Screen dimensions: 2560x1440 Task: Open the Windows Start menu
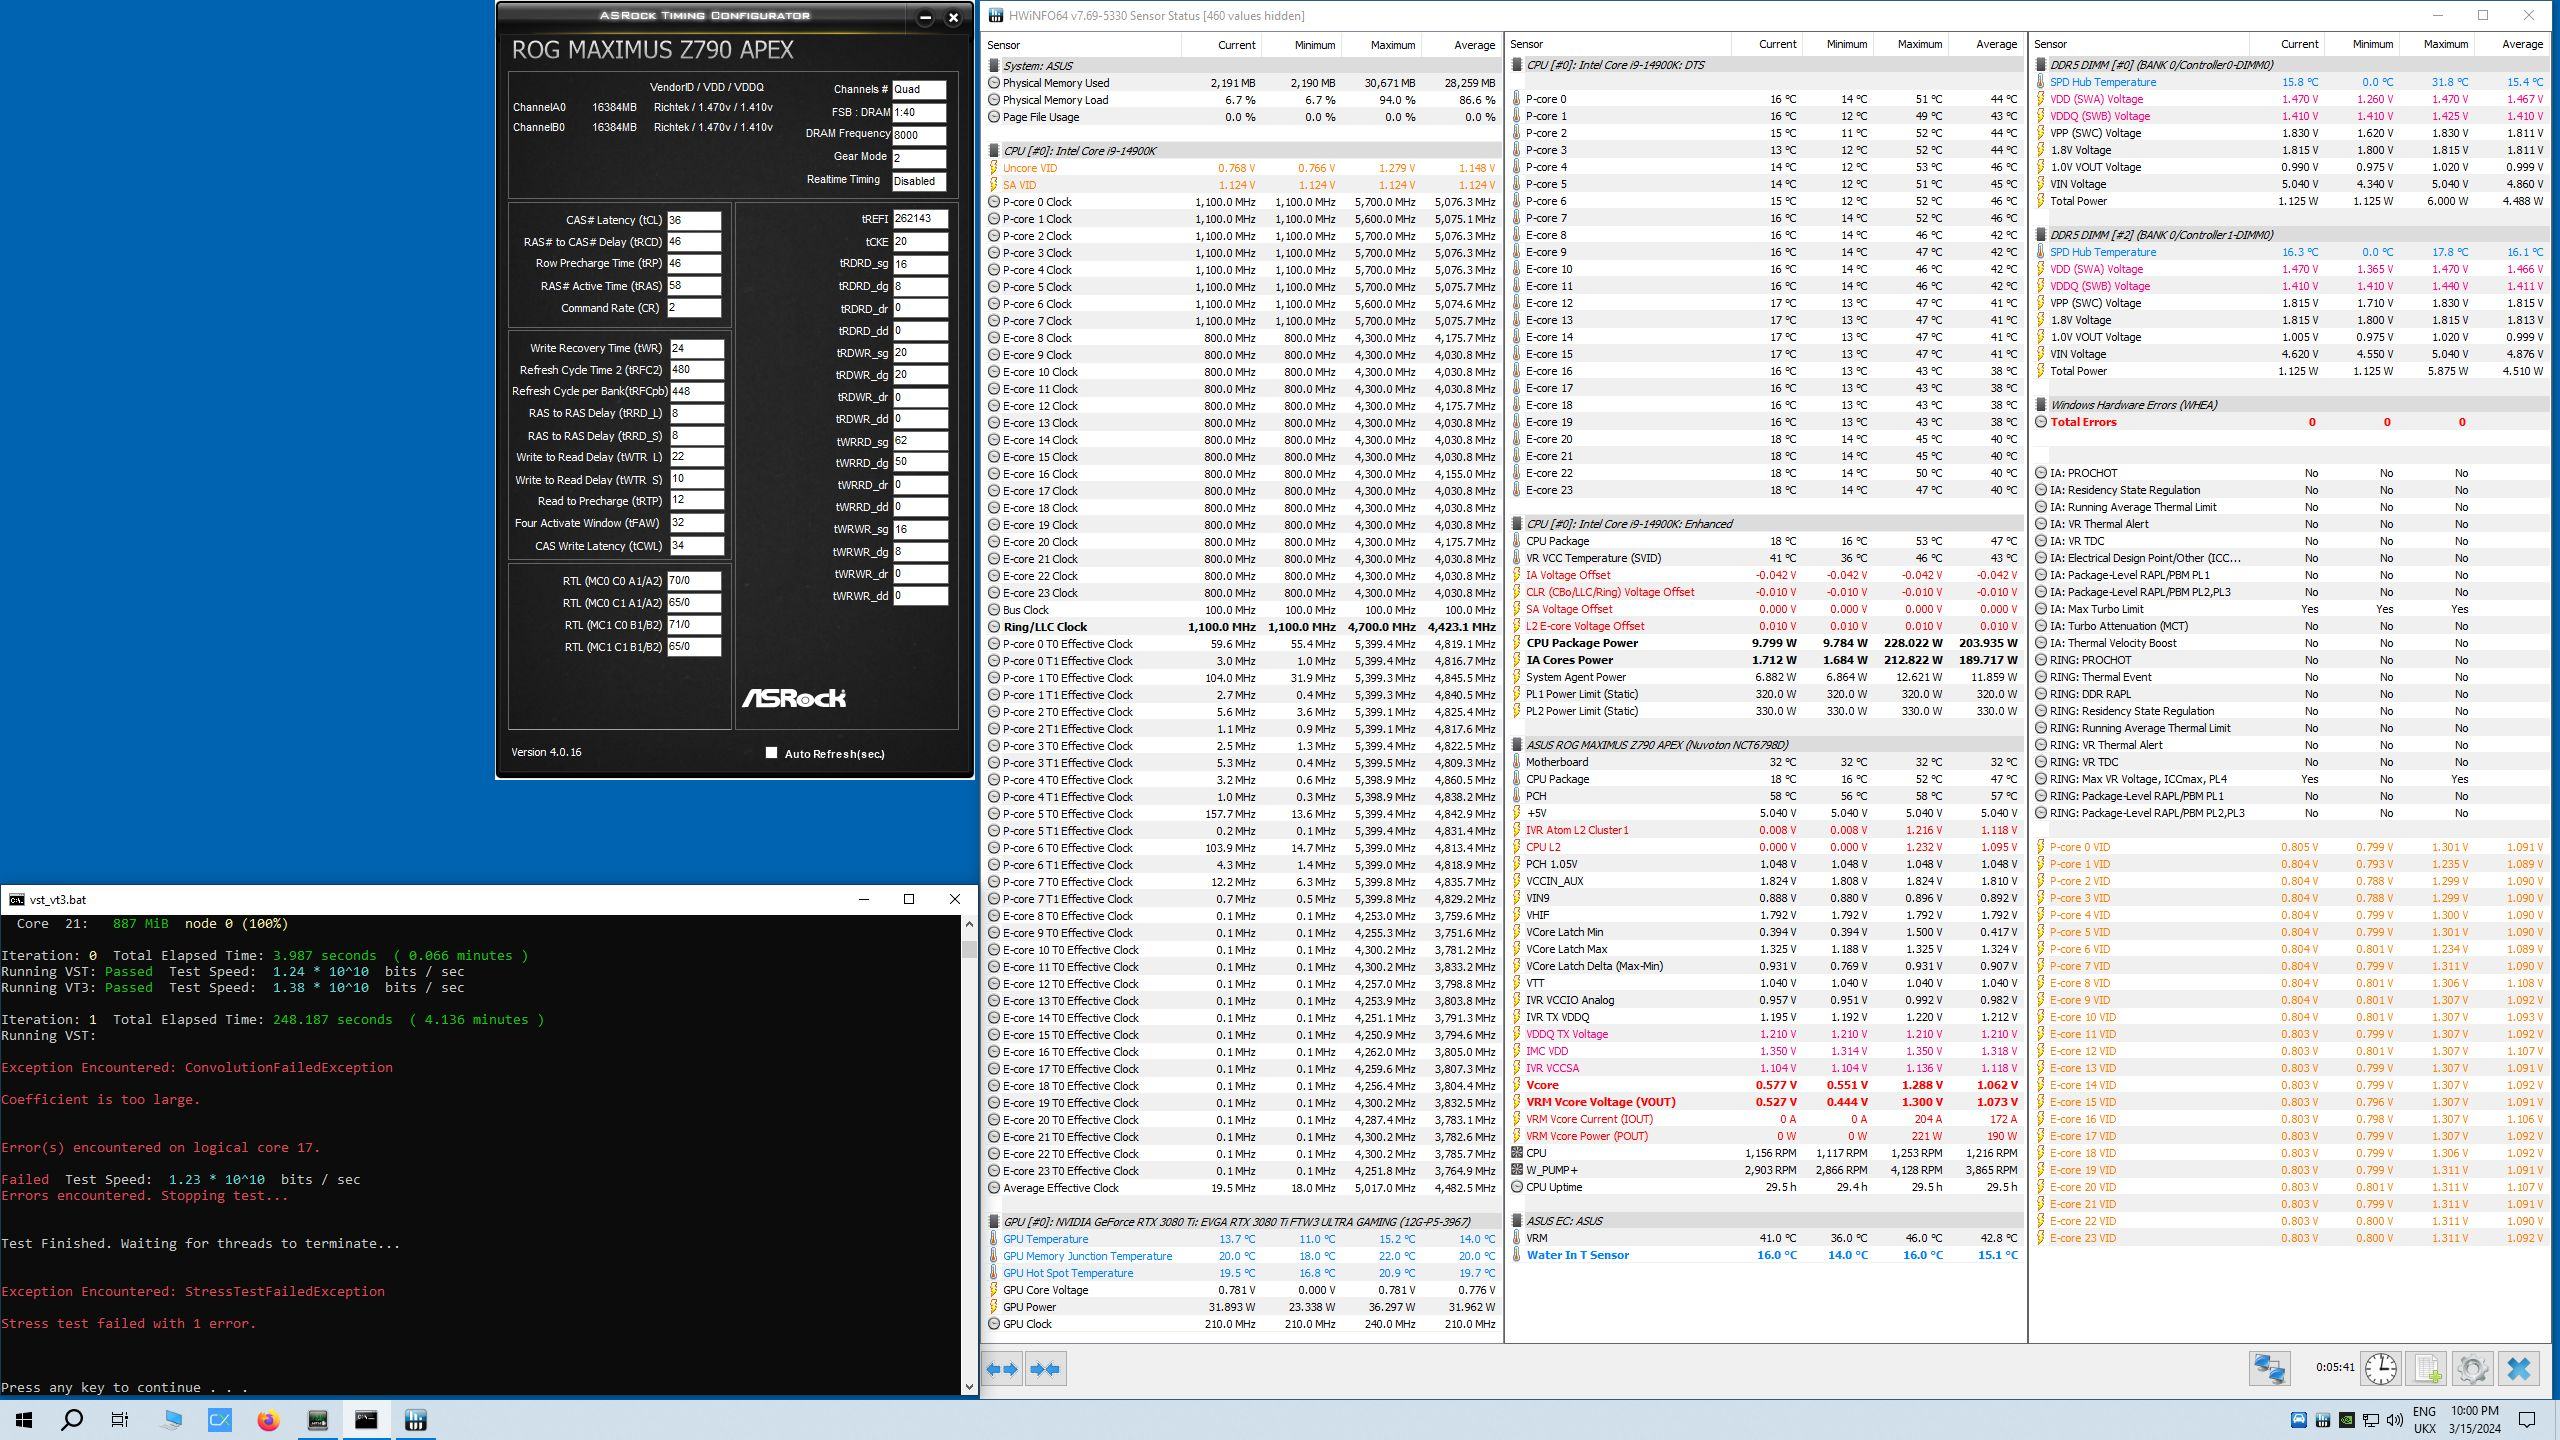24,1420
